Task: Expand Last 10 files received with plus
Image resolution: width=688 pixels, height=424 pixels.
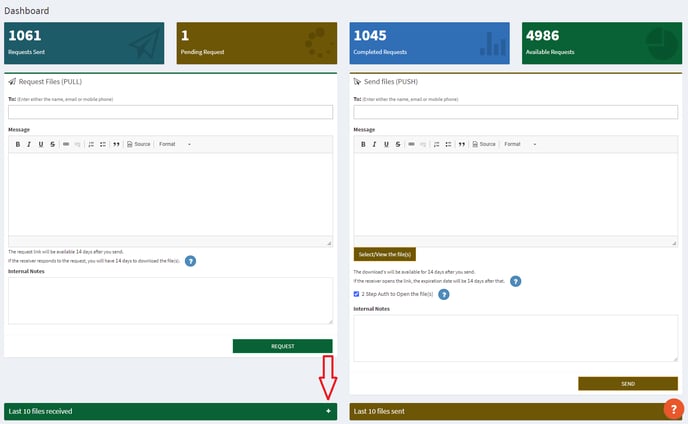Action: click(x=327, y=411)
